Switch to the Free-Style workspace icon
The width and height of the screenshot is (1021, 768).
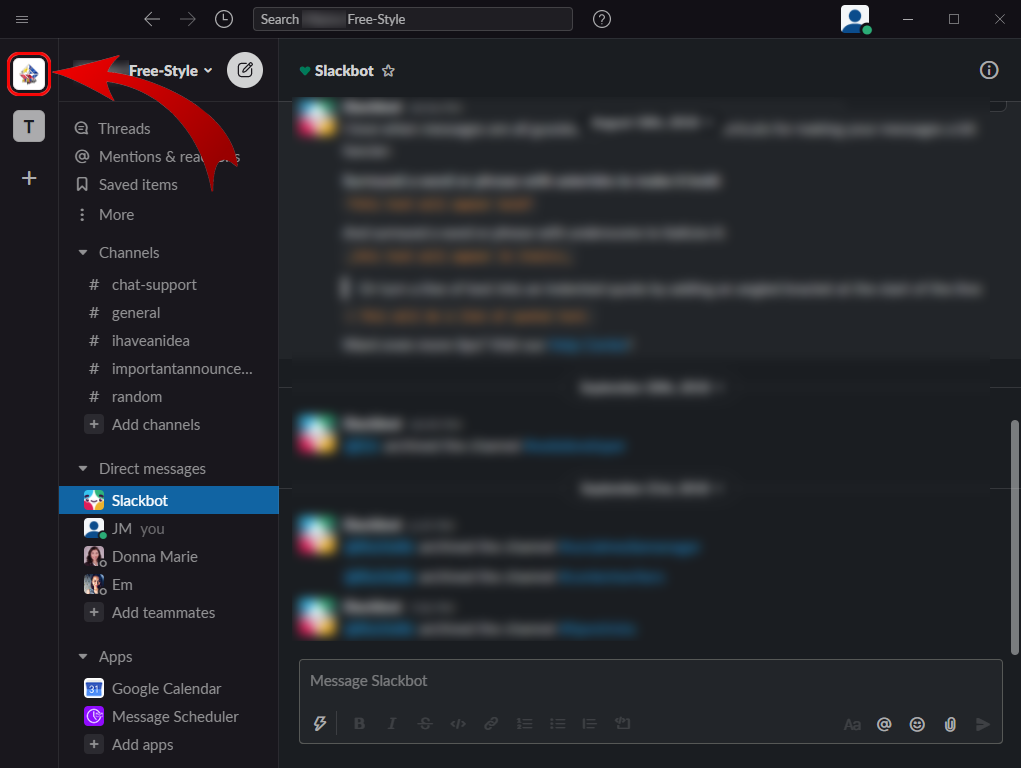click(x=29, y=74)
